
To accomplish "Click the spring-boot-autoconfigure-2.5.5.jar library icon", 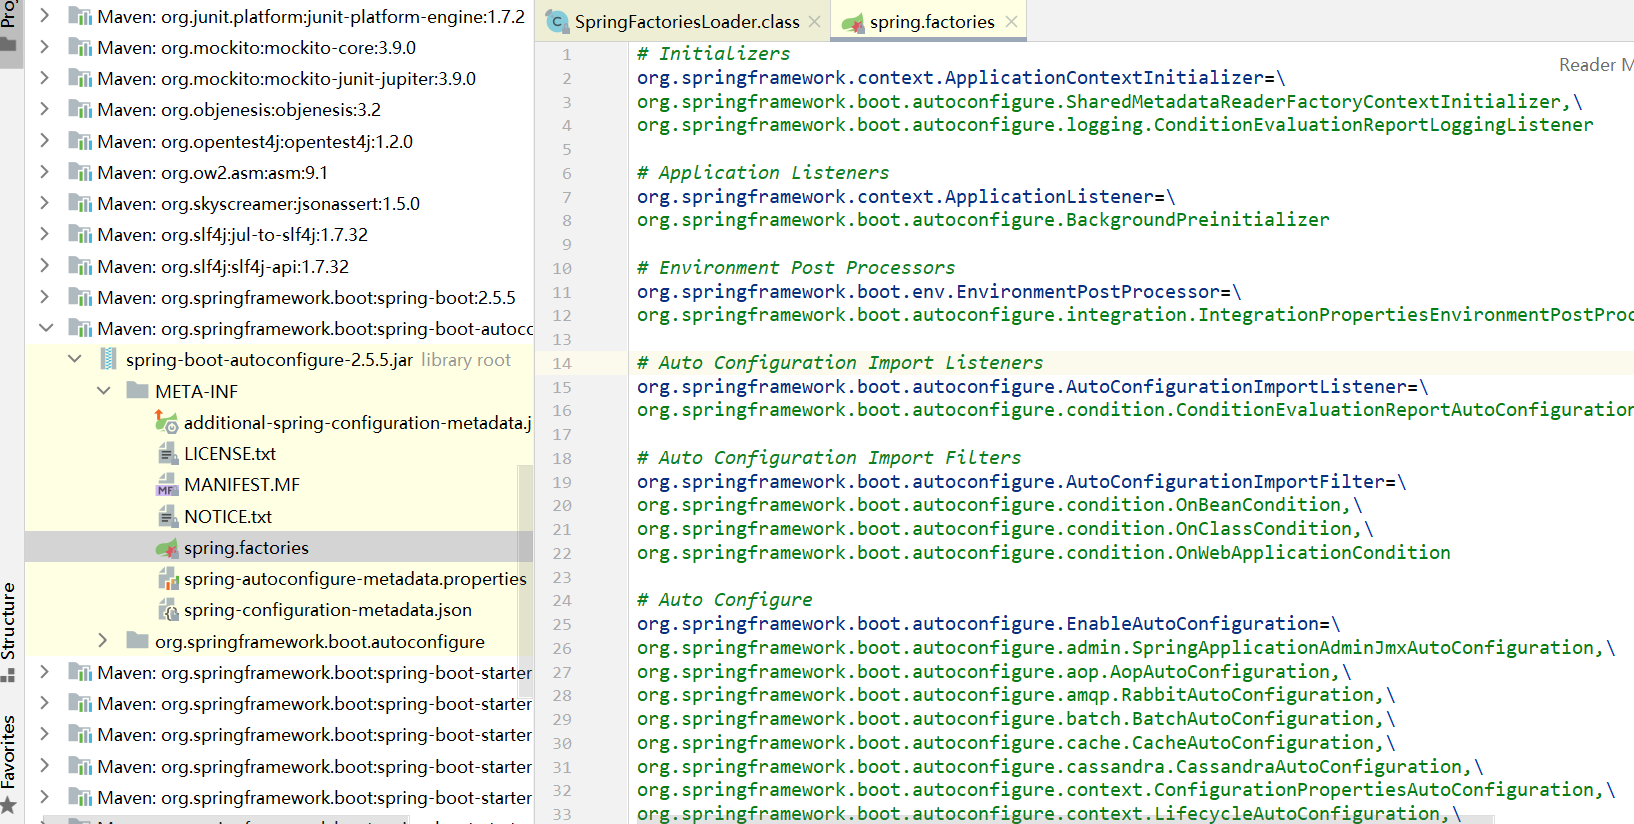I will pyautogui.click(x=108, y=360).
